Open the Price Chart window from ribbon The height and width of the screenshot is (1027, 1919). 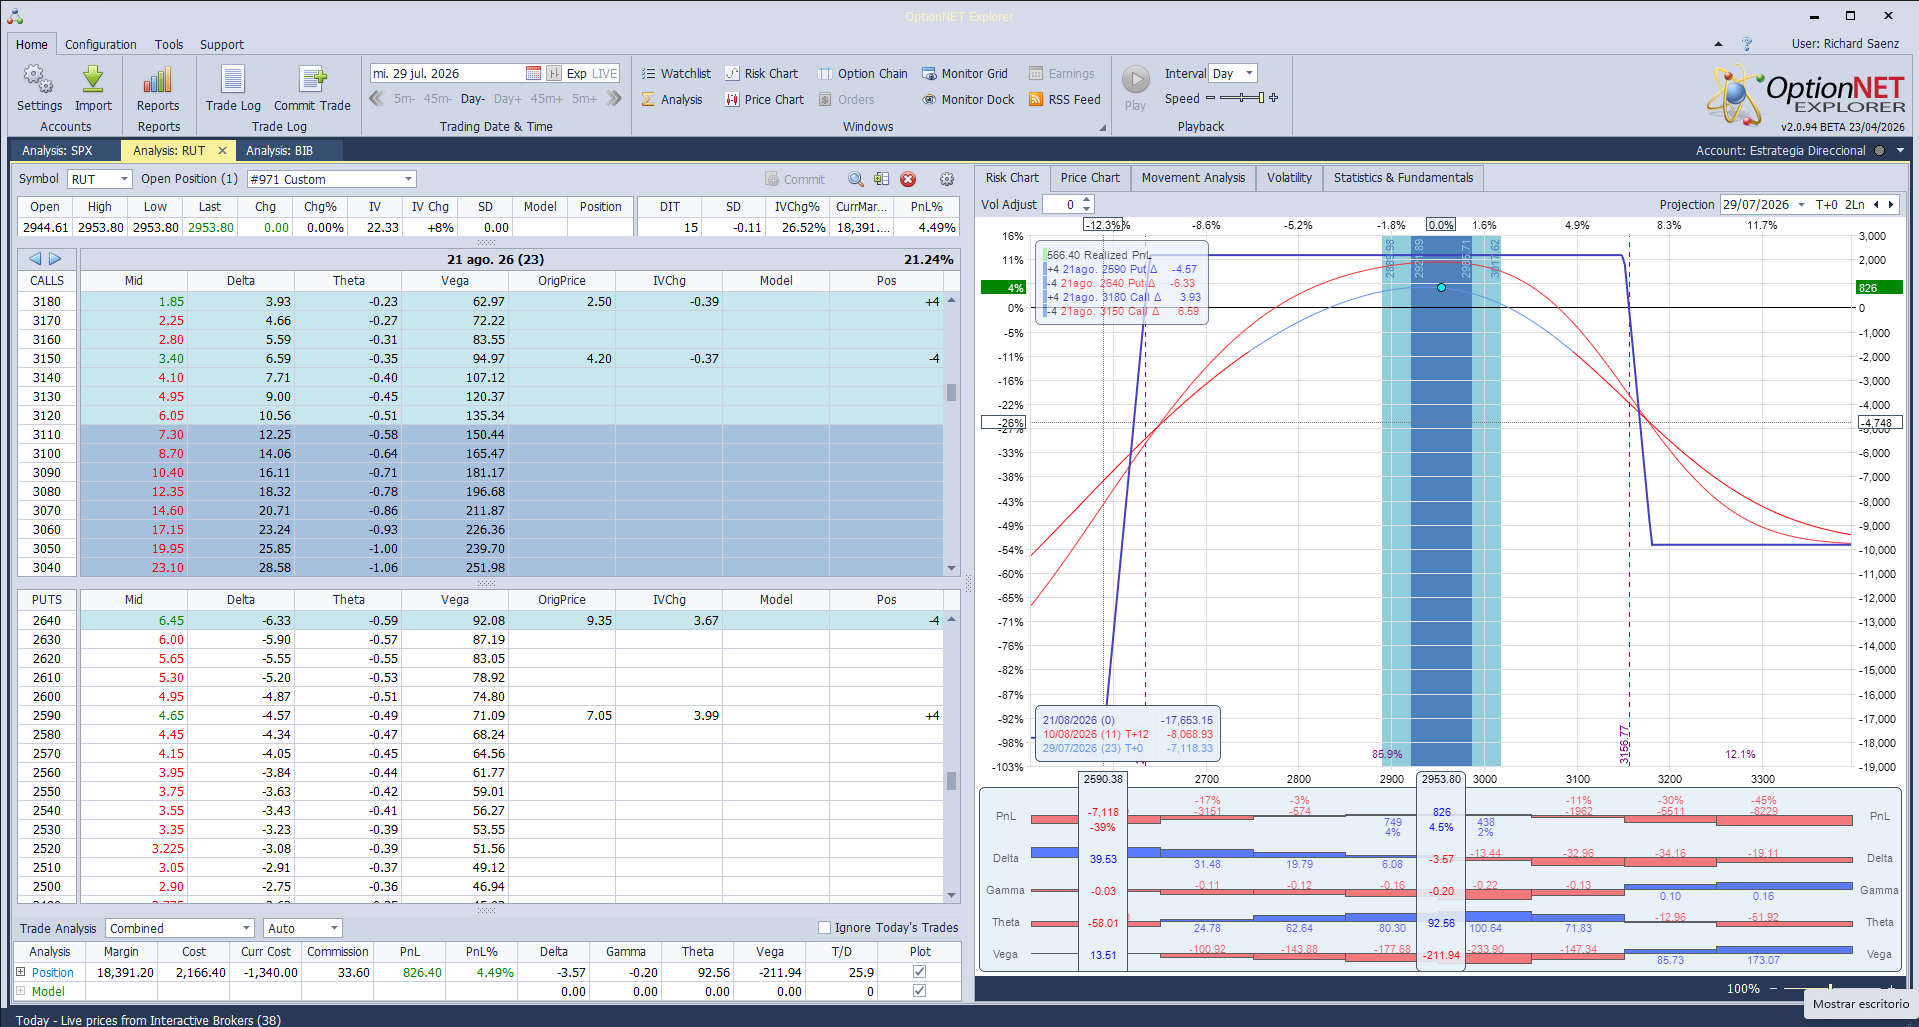click(x=764, y=99)
